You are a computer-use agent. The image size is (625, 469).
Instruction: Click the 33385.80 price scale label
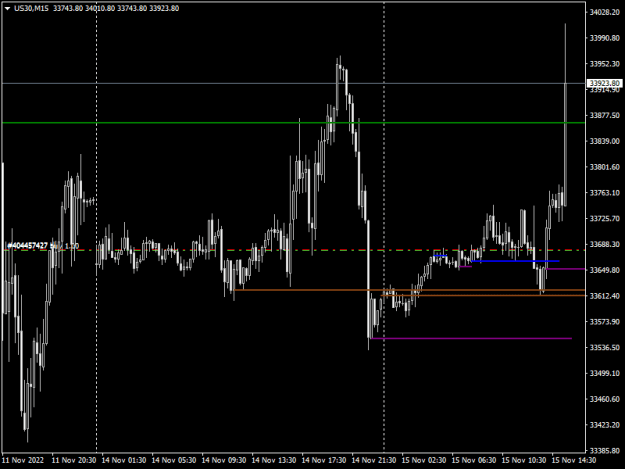[605, 451]
